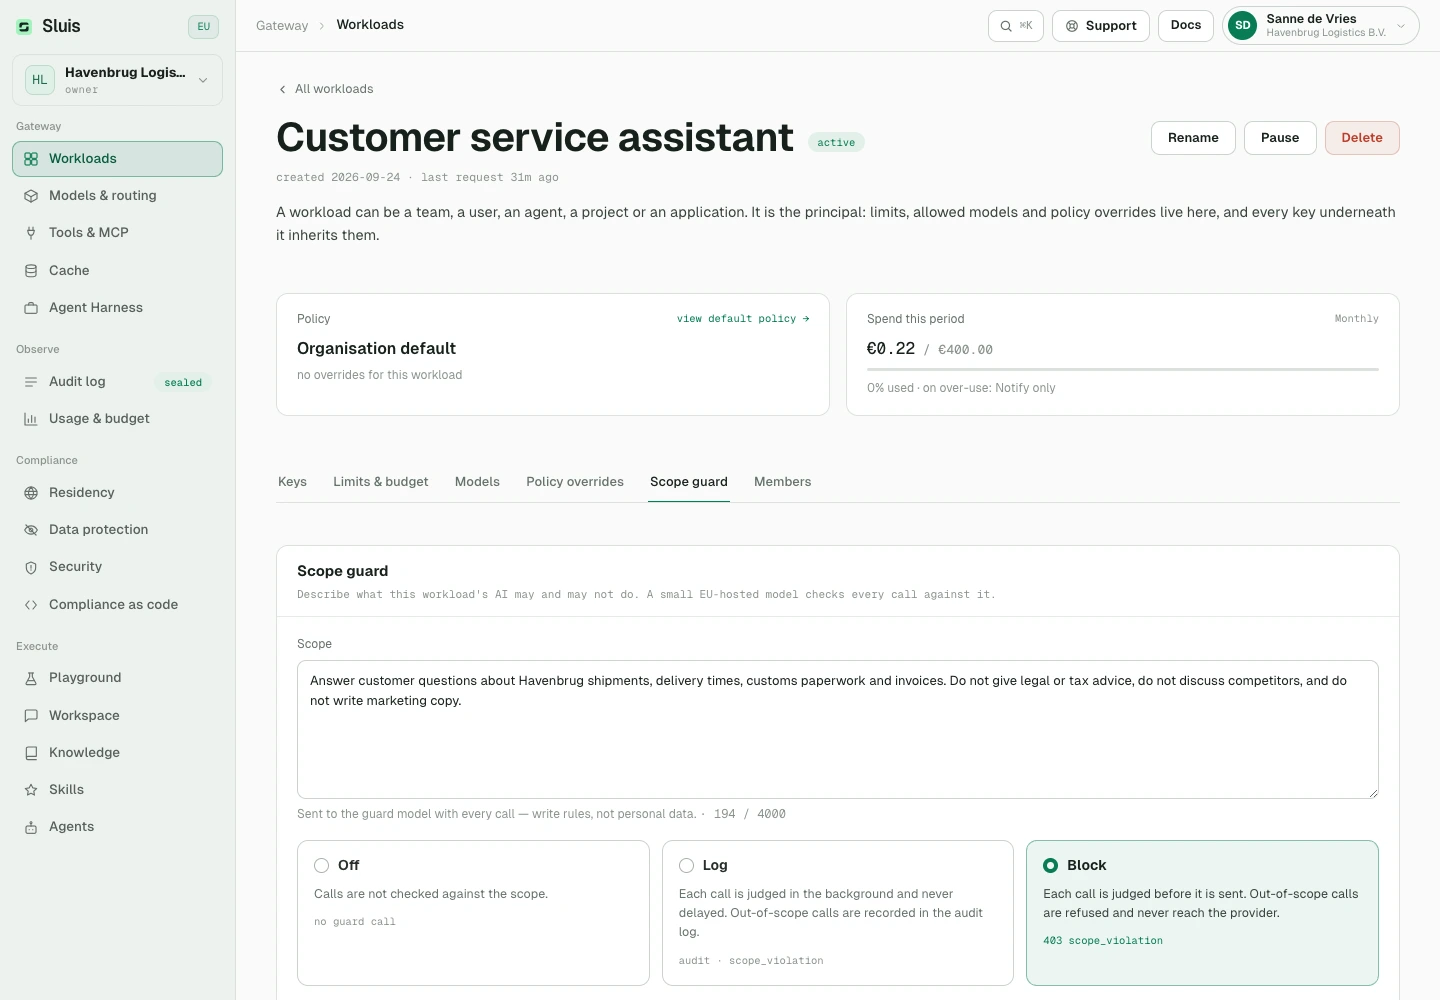Click the Usage & budget chart icon
The image size is (1440, 1000).
pyautogui.click(x=31, y=419)
